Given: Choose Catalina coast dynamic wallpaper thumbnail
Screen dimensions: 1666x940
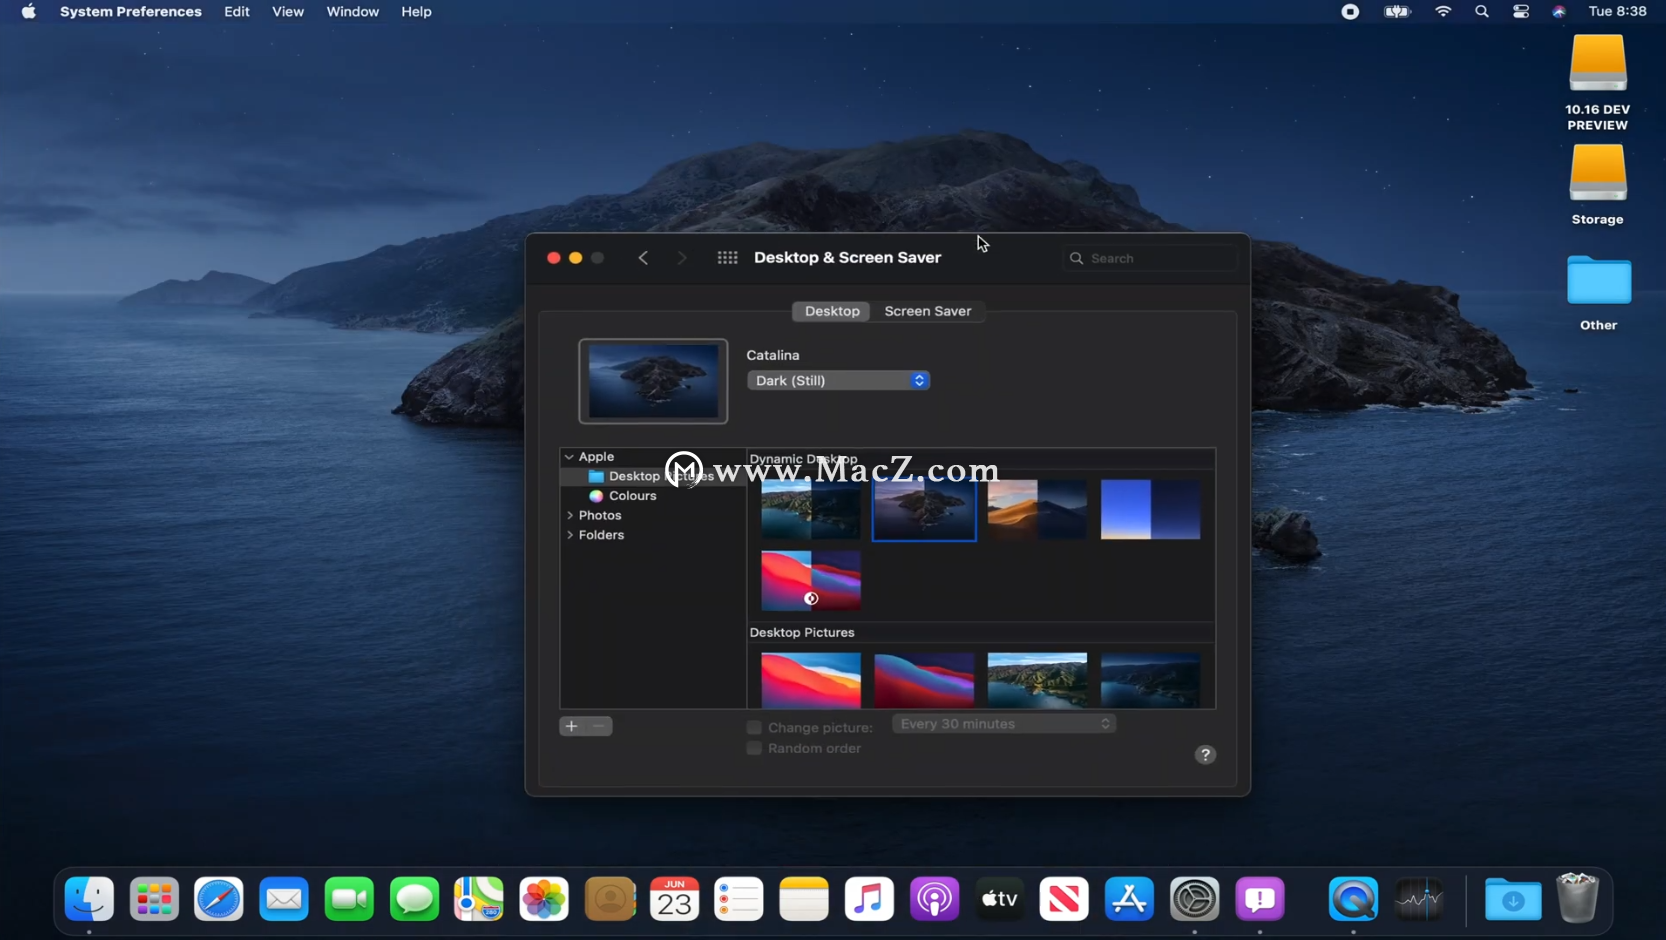Looking at the screenshot, I should click(811, 510).
